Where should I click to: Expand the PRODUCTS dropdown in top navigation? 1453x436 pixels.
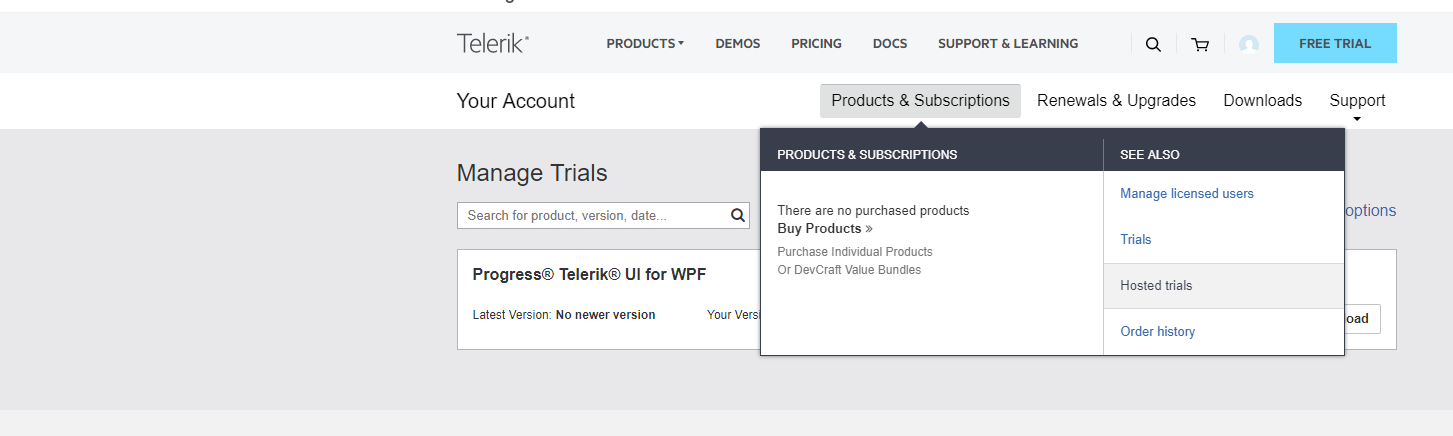645,44
